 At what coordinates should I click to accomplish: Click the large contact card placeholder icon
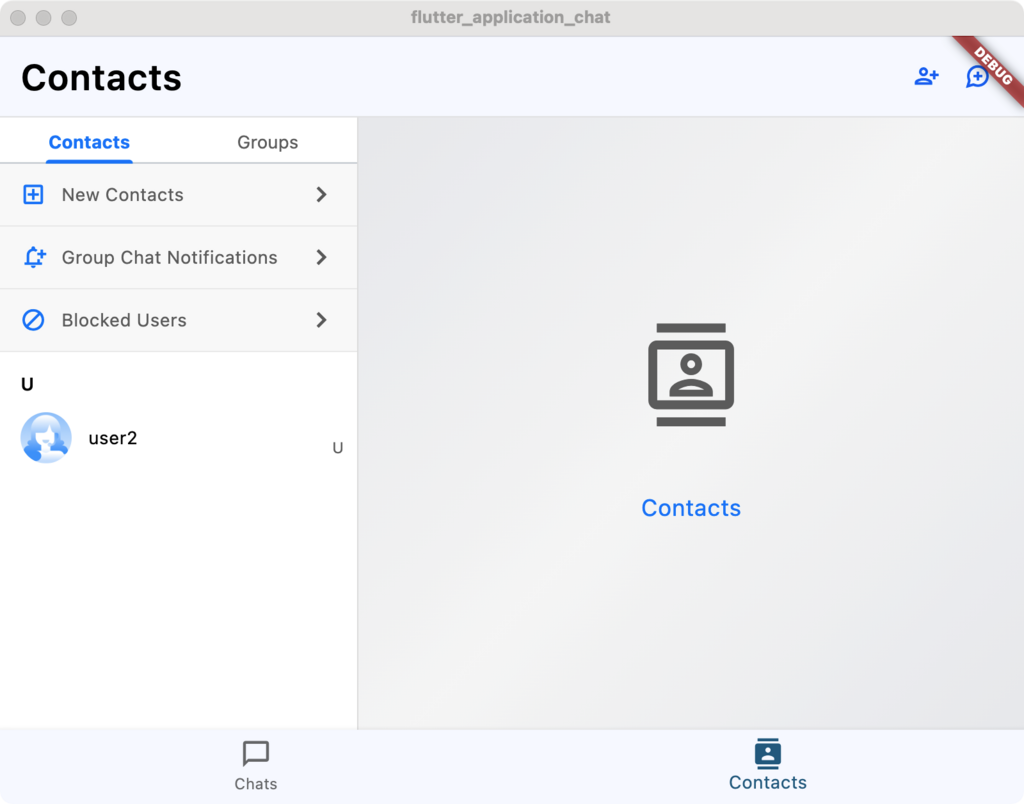tap(691, 375)
